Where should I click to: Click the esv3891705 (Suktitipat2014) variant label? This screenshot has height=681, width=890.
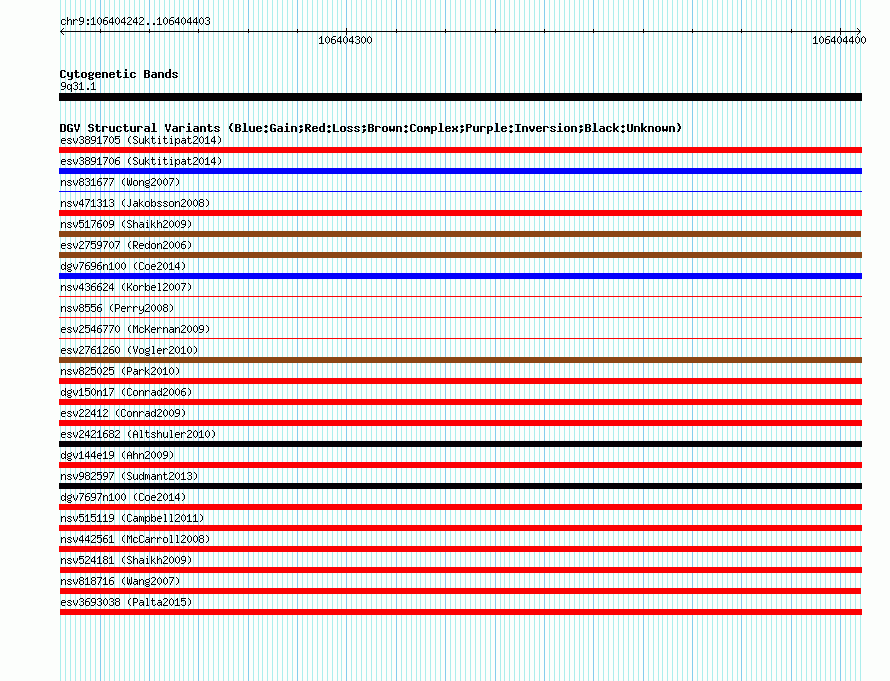click(141, 140)
